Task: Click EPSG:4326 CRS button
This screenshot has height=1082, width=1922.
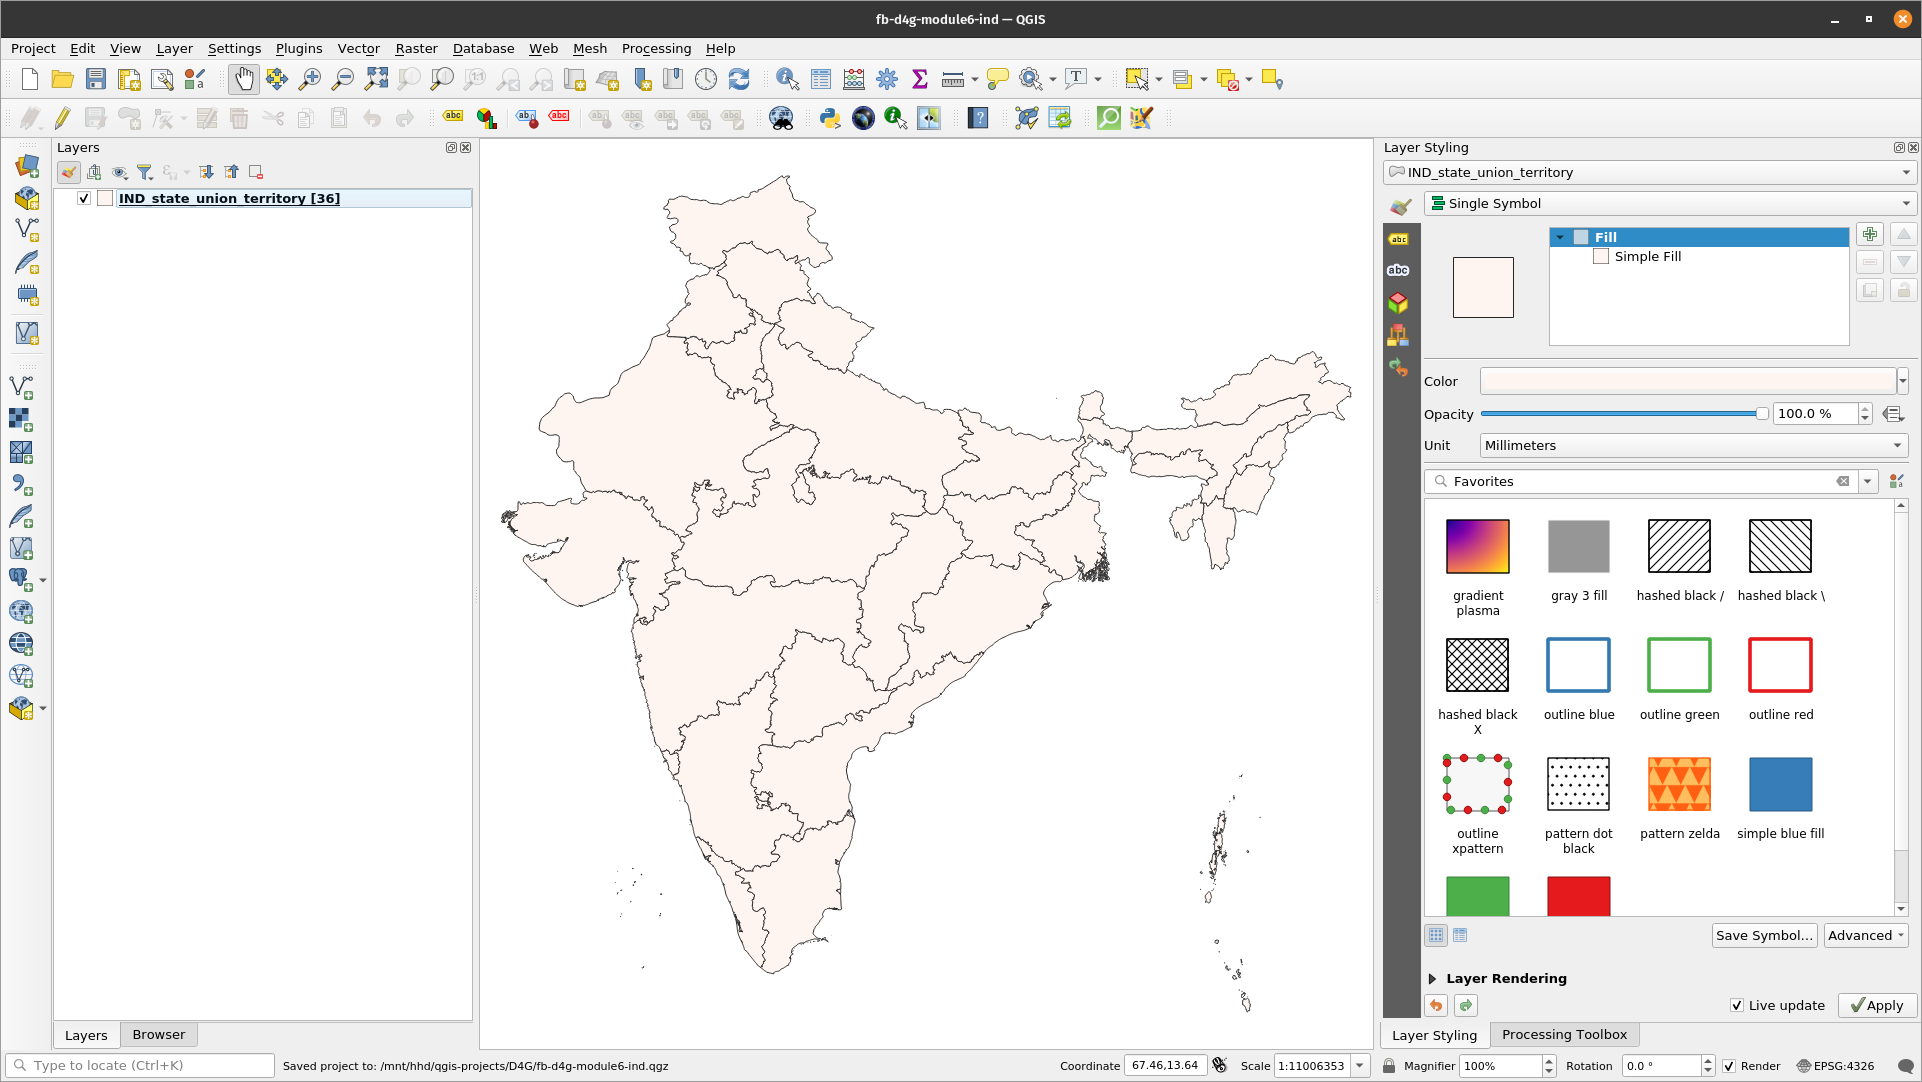Action: [x=1835, y=1066]
